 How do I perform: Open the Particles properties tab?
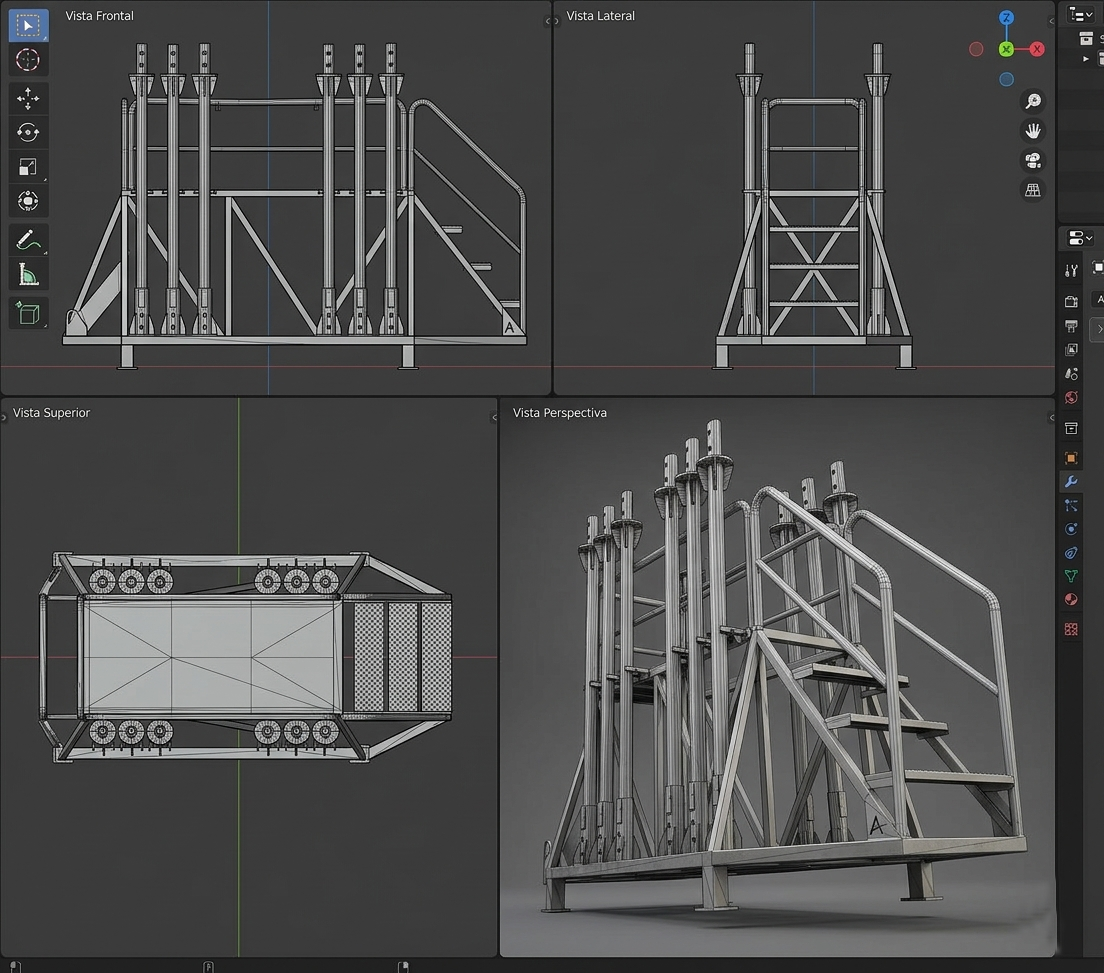tap(1071, 506)
